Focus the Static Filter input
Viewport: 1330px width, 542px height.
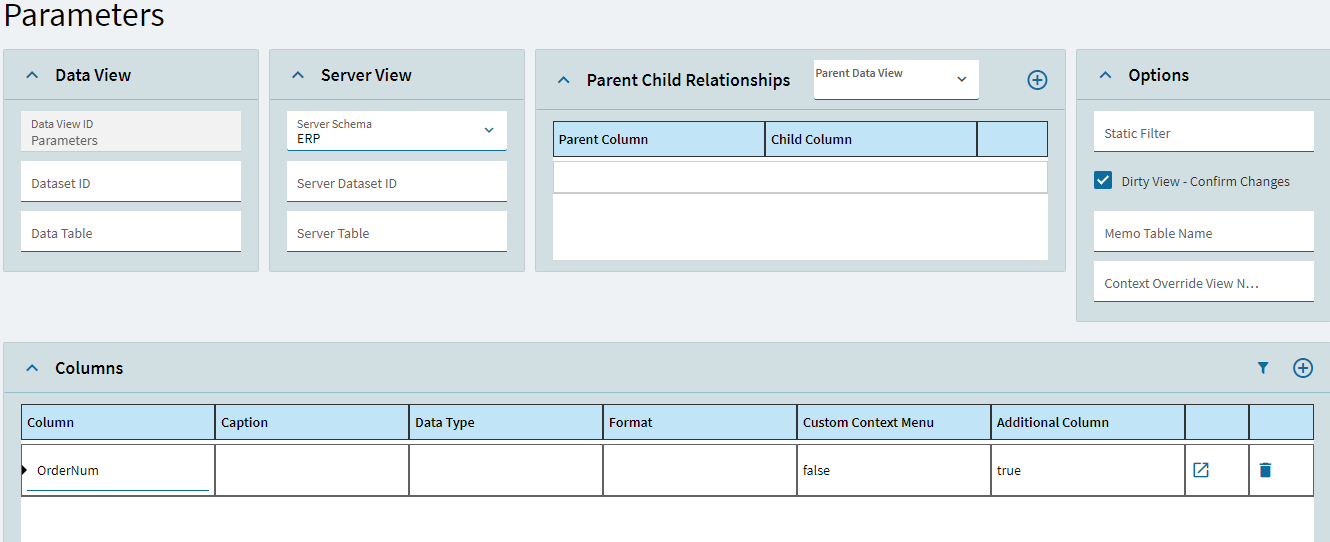(1204, 132)
